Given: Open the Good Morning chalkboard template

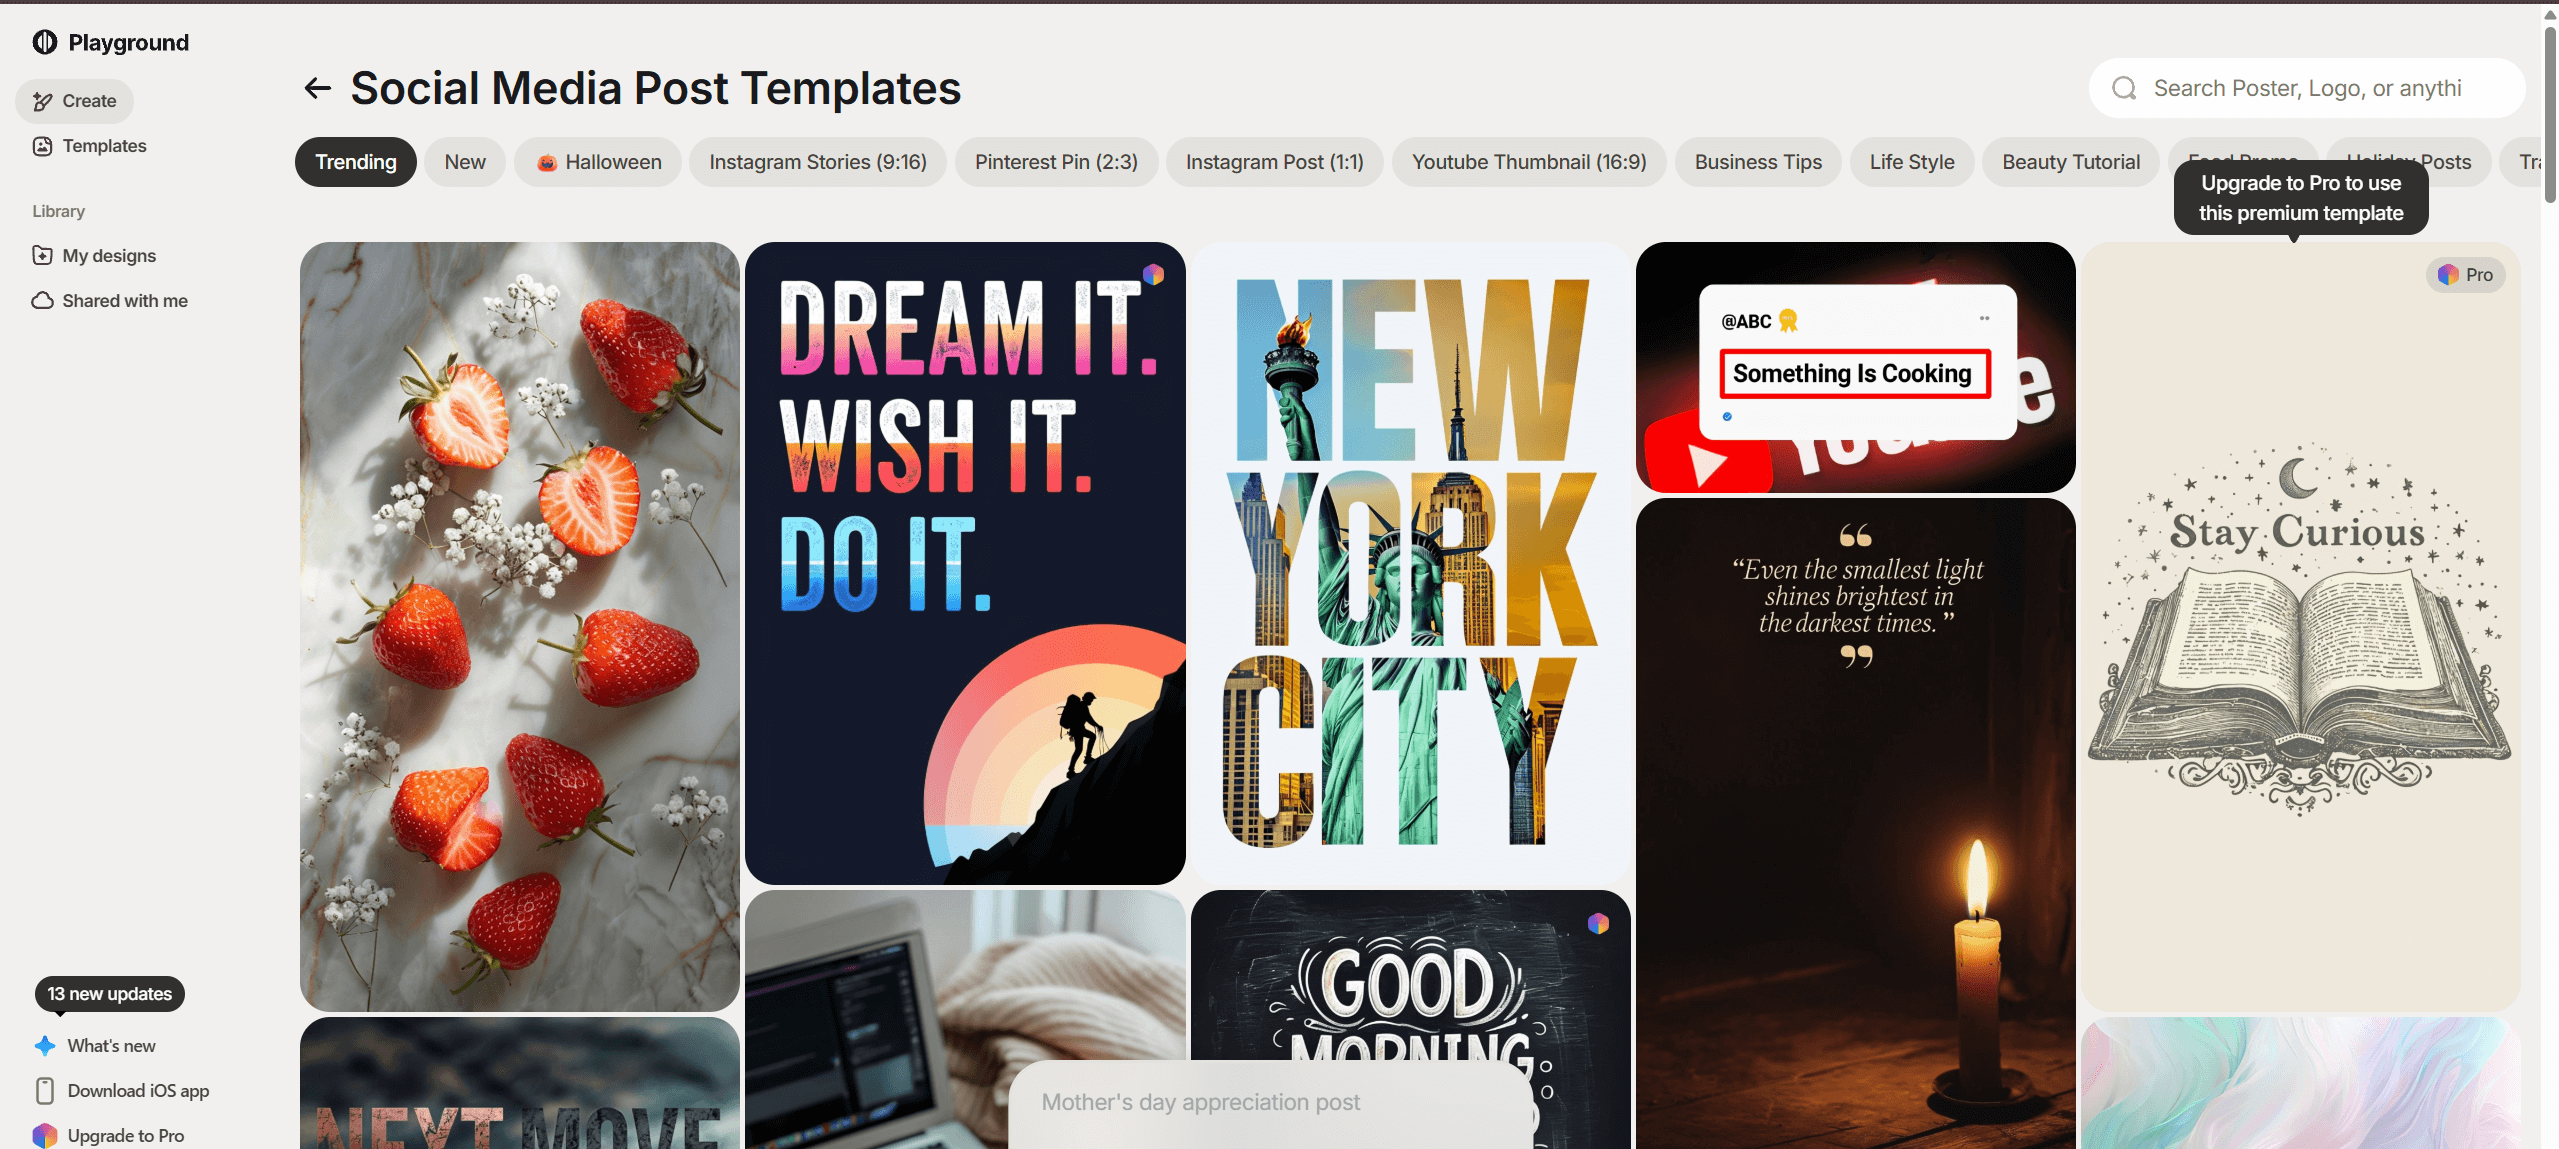Looking at the screenshot, I should [x=1410, y=975].
